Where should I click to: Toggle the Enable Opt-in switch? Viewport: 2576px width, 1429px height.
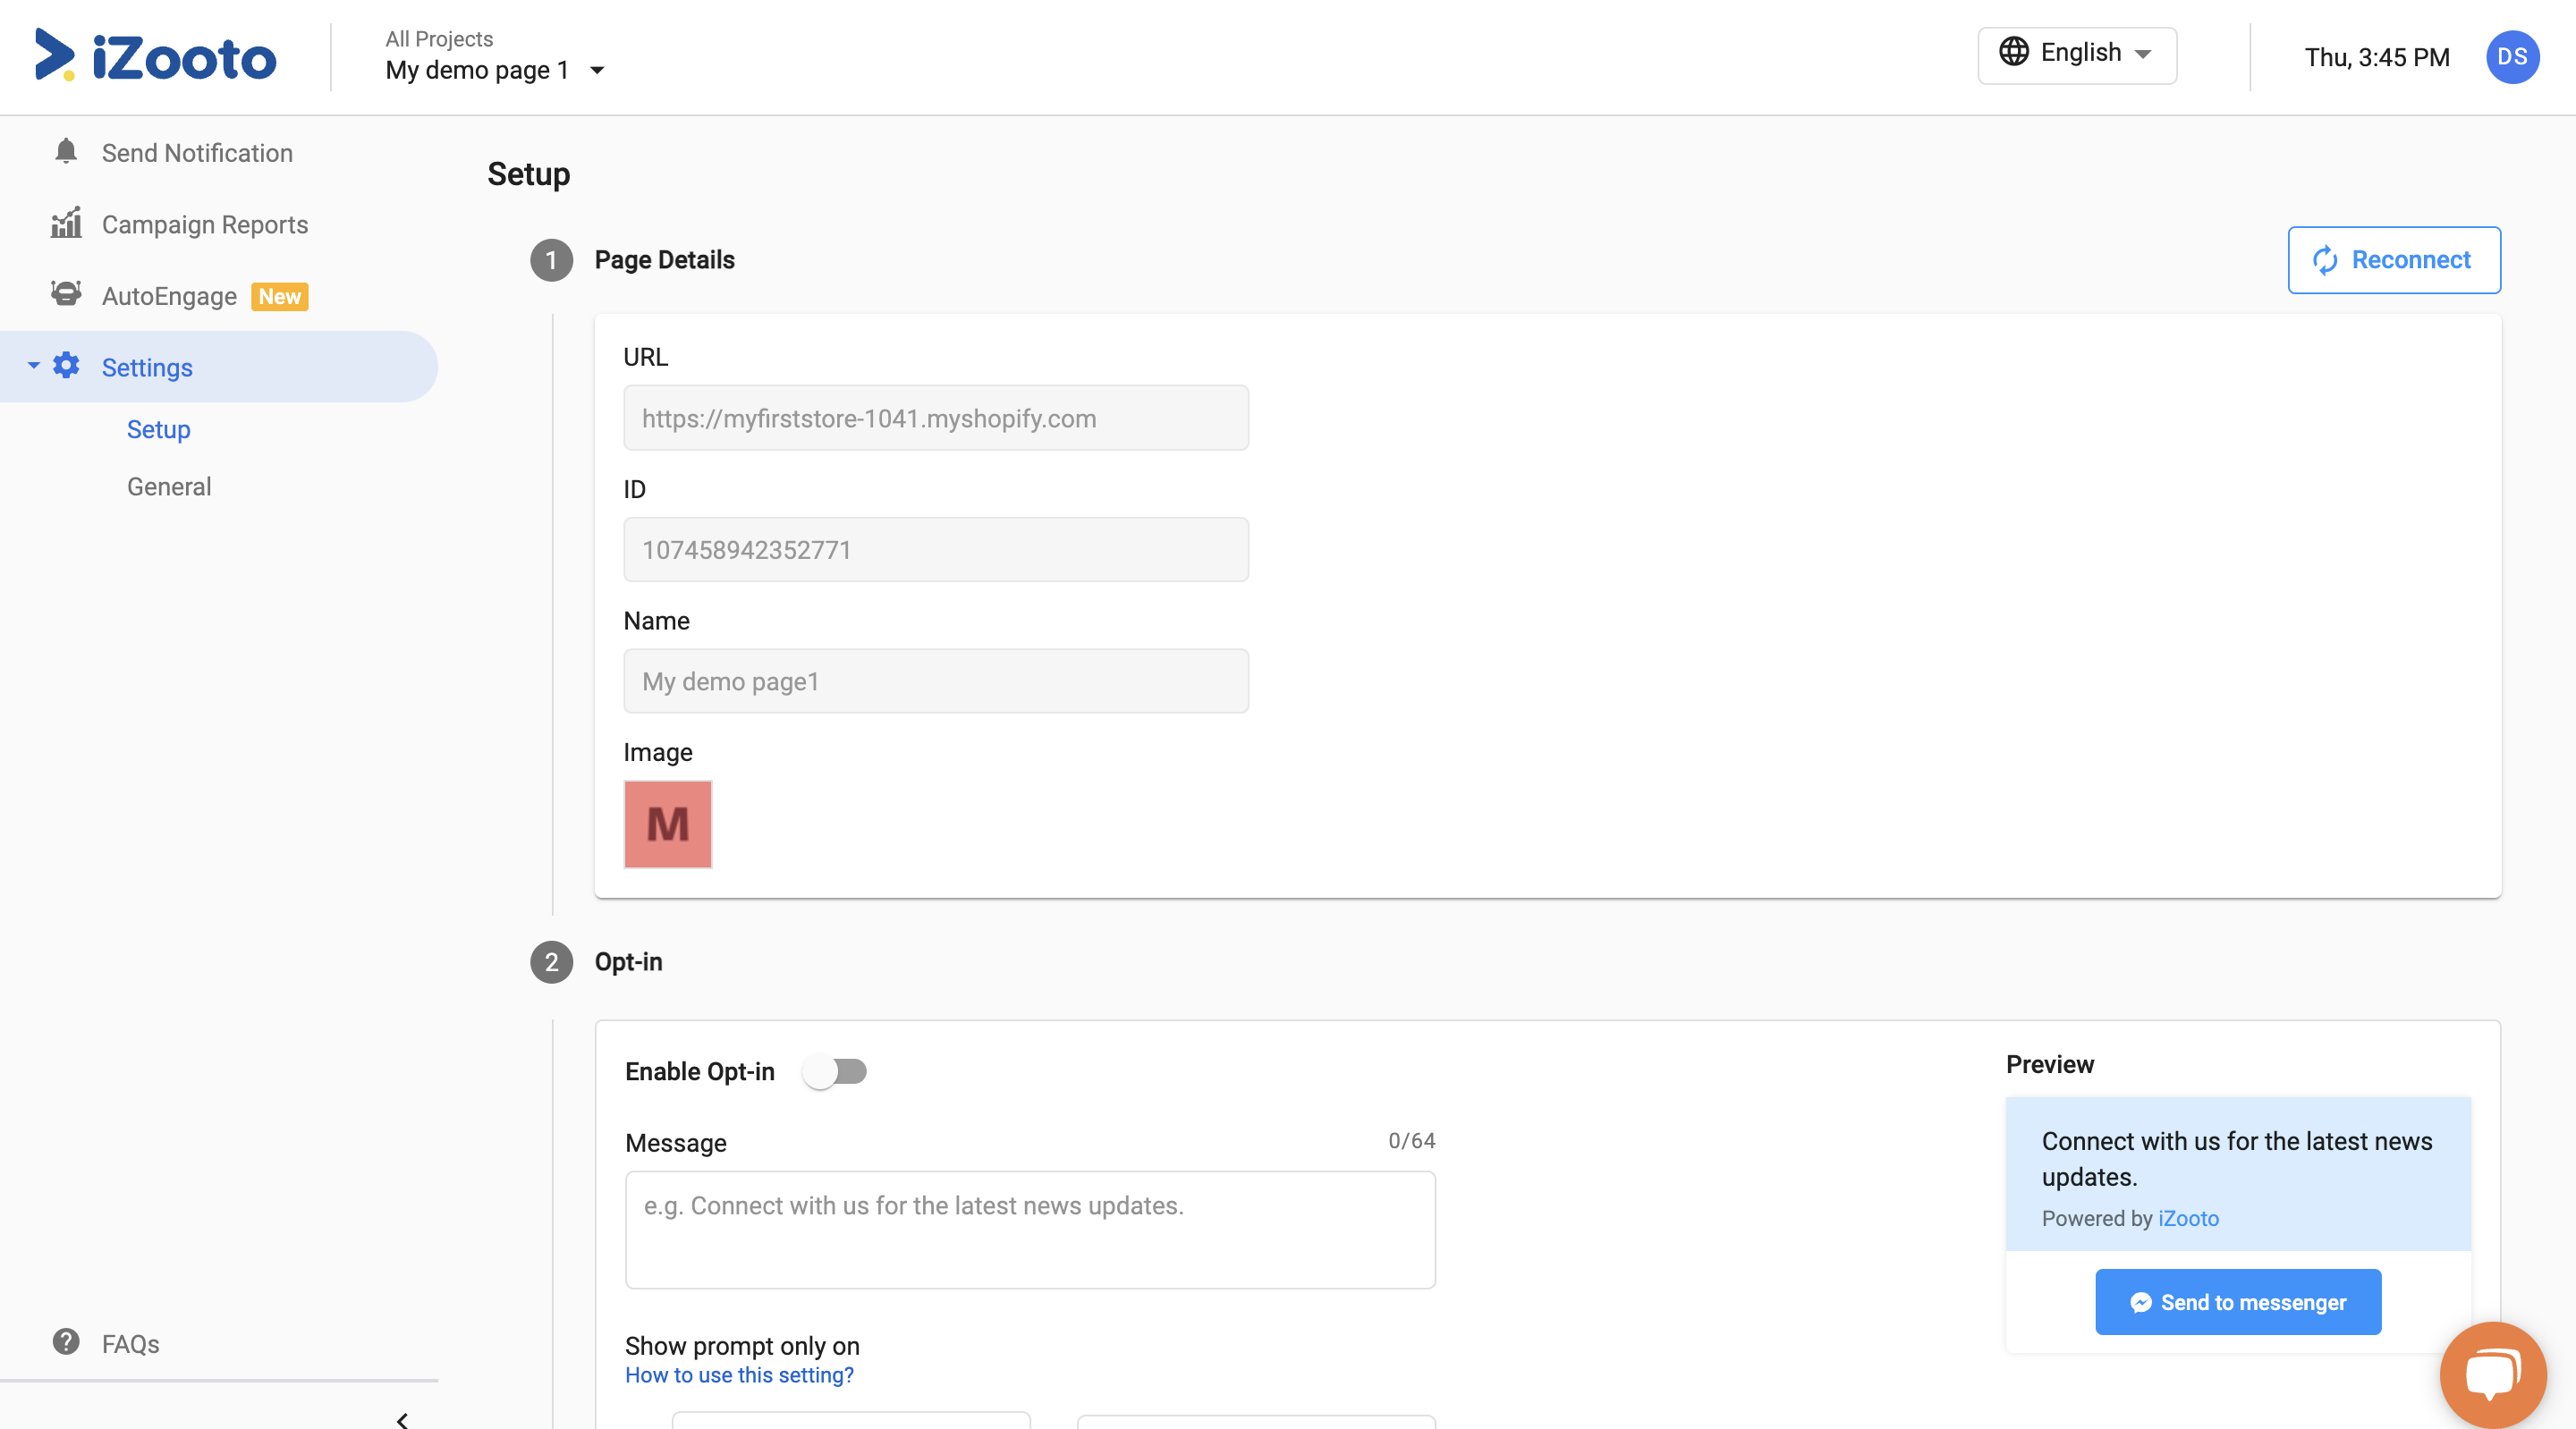pos(835,1071)
